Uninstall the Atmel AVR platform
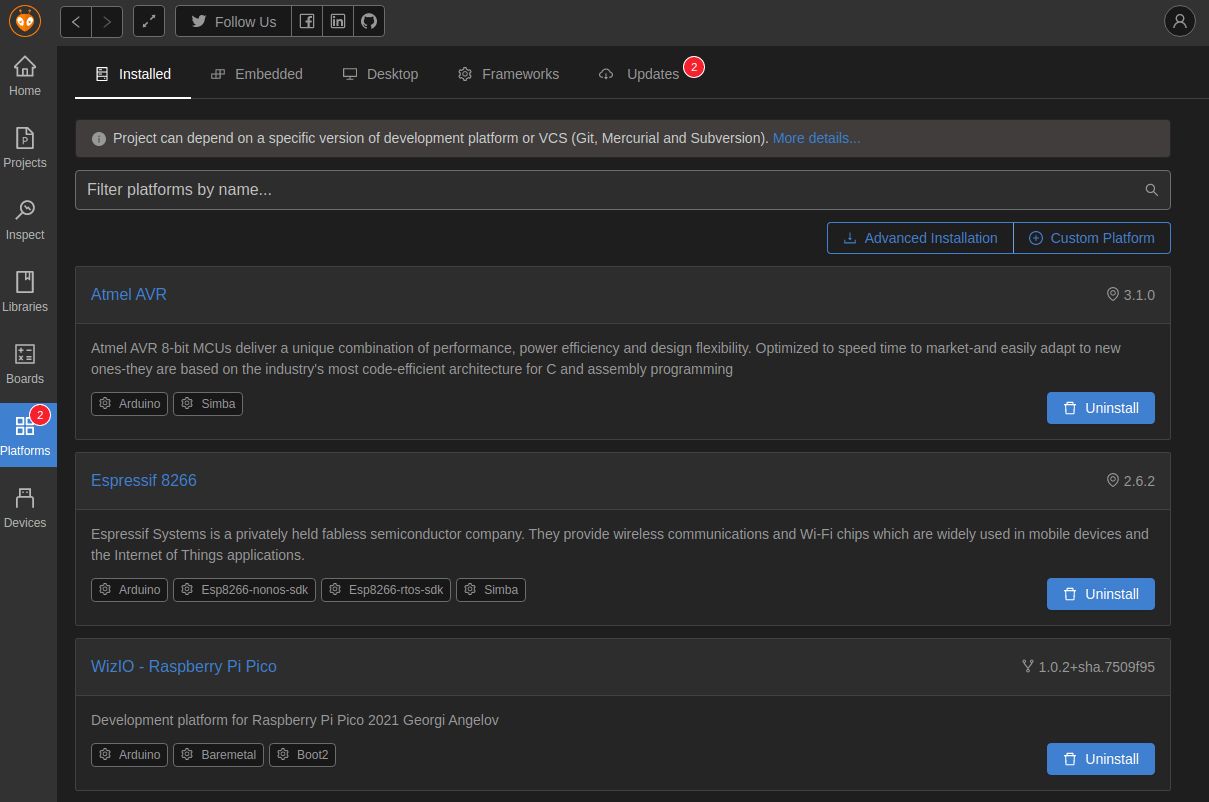This screenshot has height=802, width=1209. (x=1101, y=408)
